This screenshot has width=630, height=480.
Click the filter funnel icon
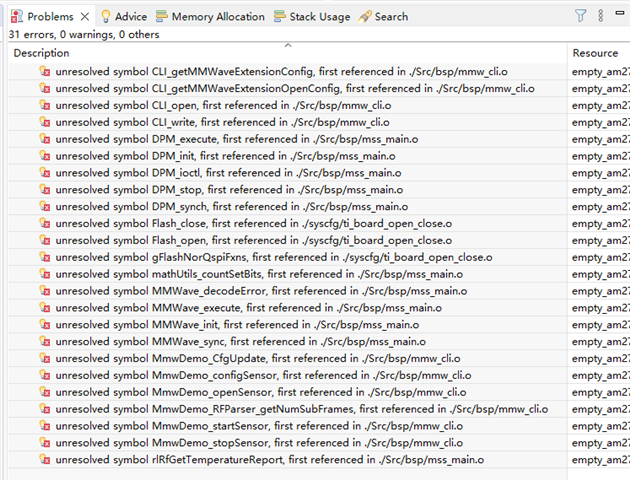581,16
